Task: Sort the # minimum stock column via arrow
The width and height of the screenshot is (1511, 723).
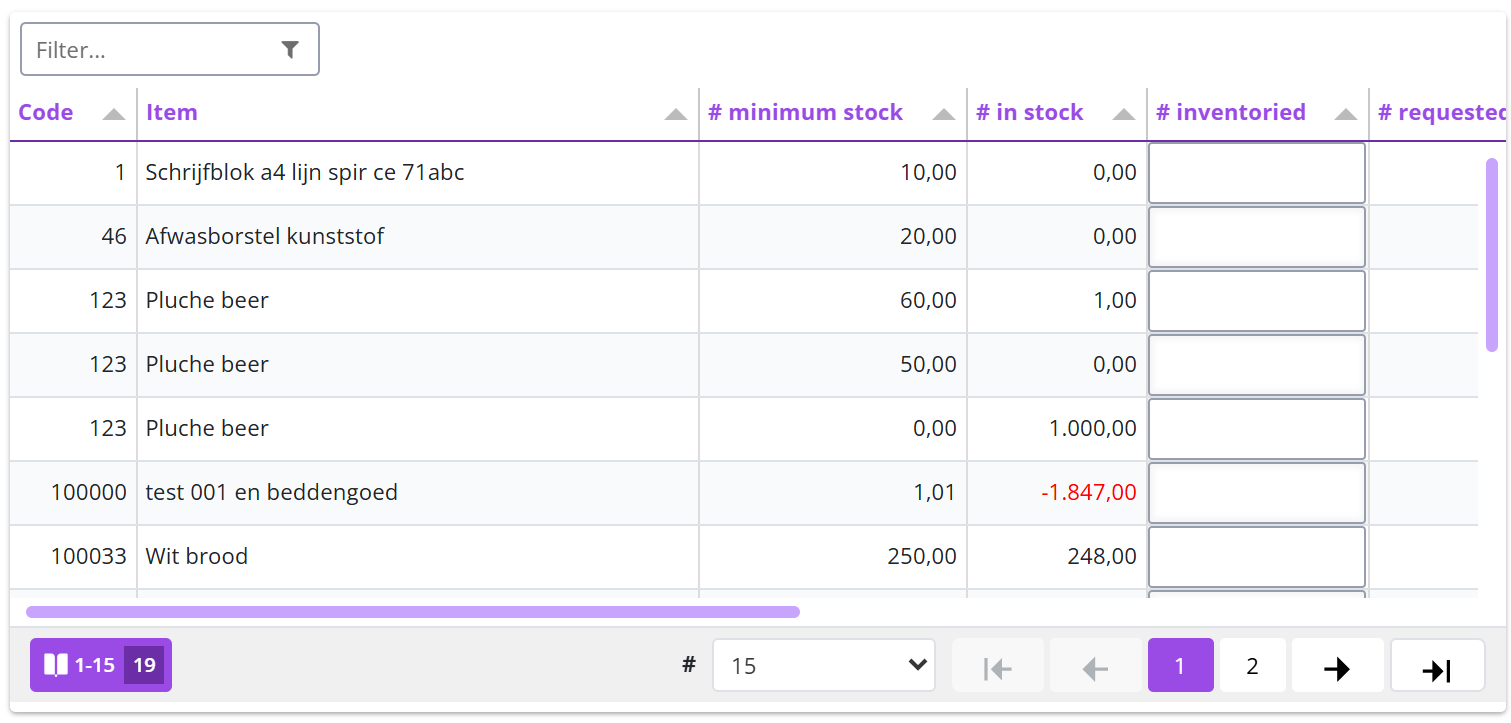Action: pyautogui.click(x=944, y=114)
